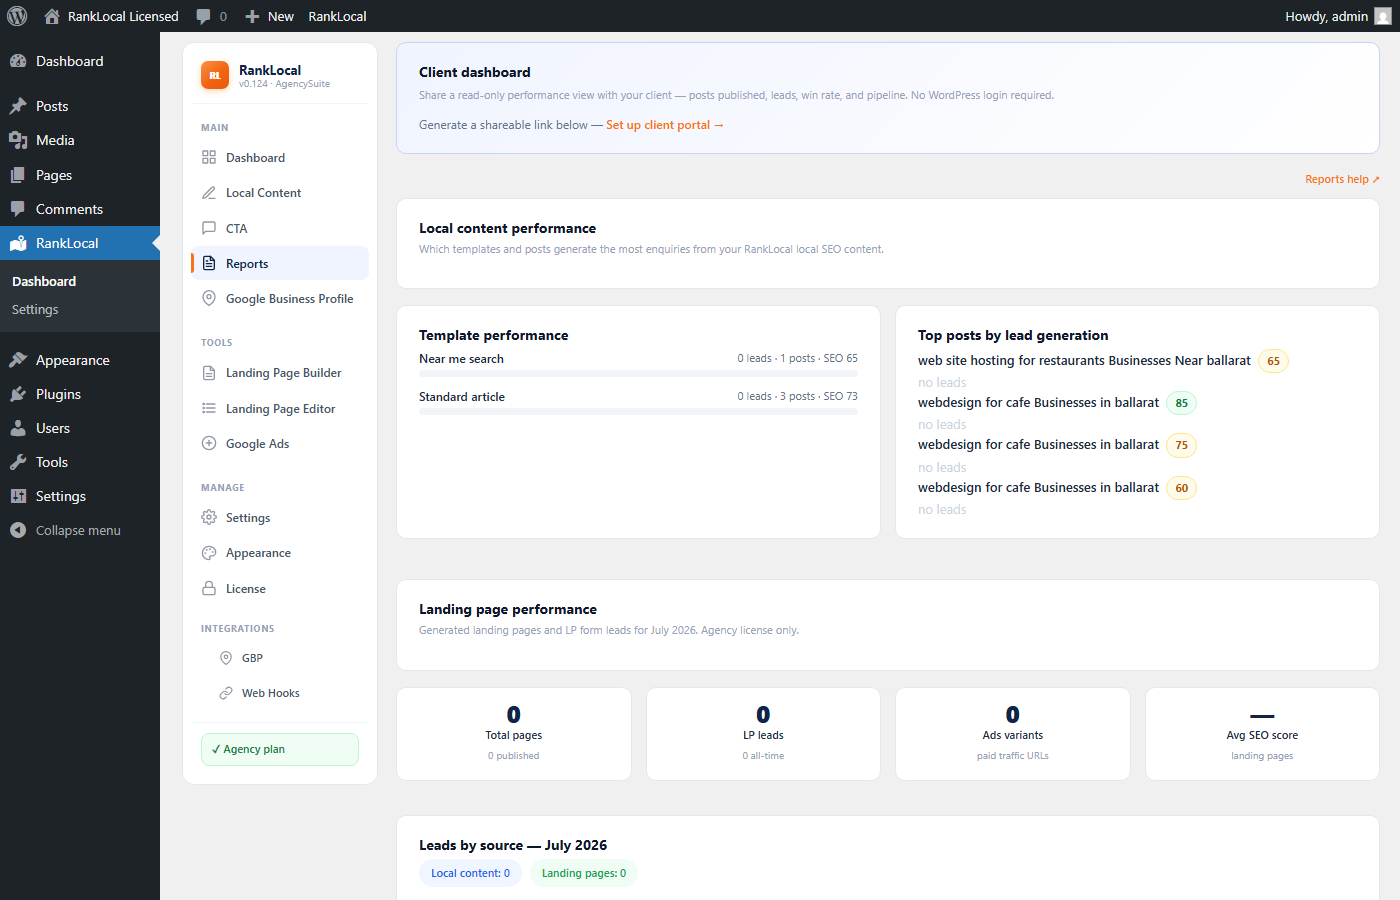Image resolution: width=1400 pixels, height=900 pixels.
Task: Click the Near me search progress bar
Action: 638,374
